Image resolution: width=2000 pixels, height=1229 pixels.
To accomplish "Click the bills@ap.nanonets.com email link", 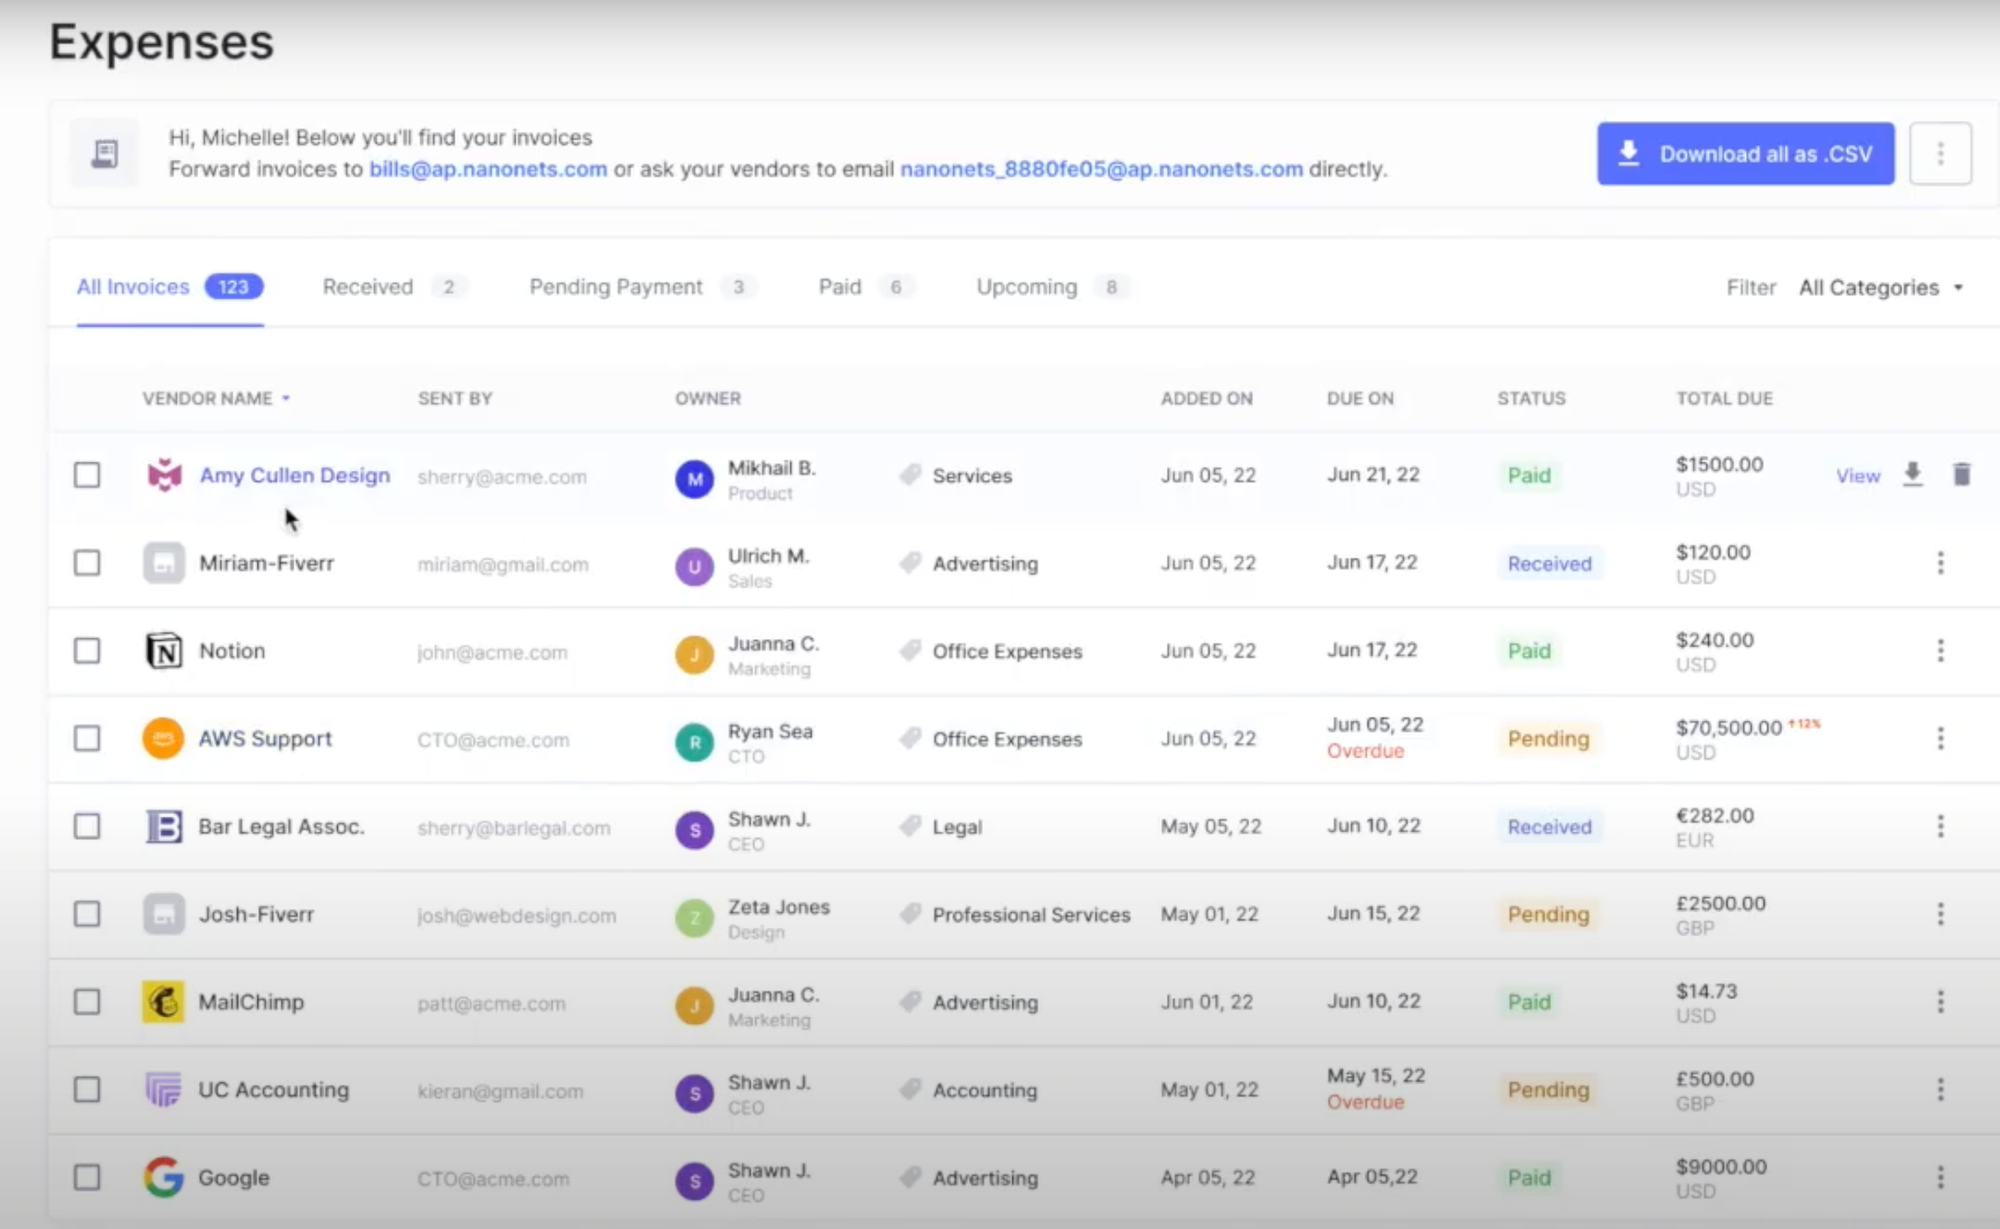I will (488, 169).
